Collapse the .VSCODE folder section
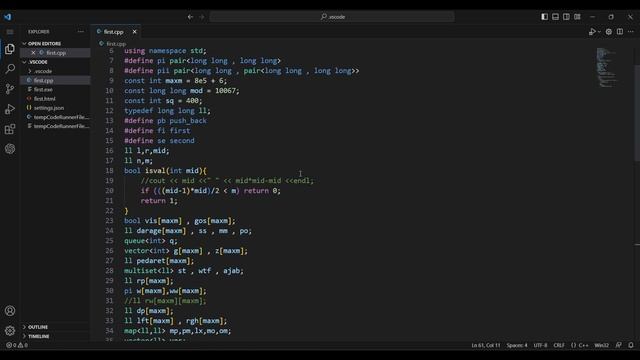 point(38,62)
